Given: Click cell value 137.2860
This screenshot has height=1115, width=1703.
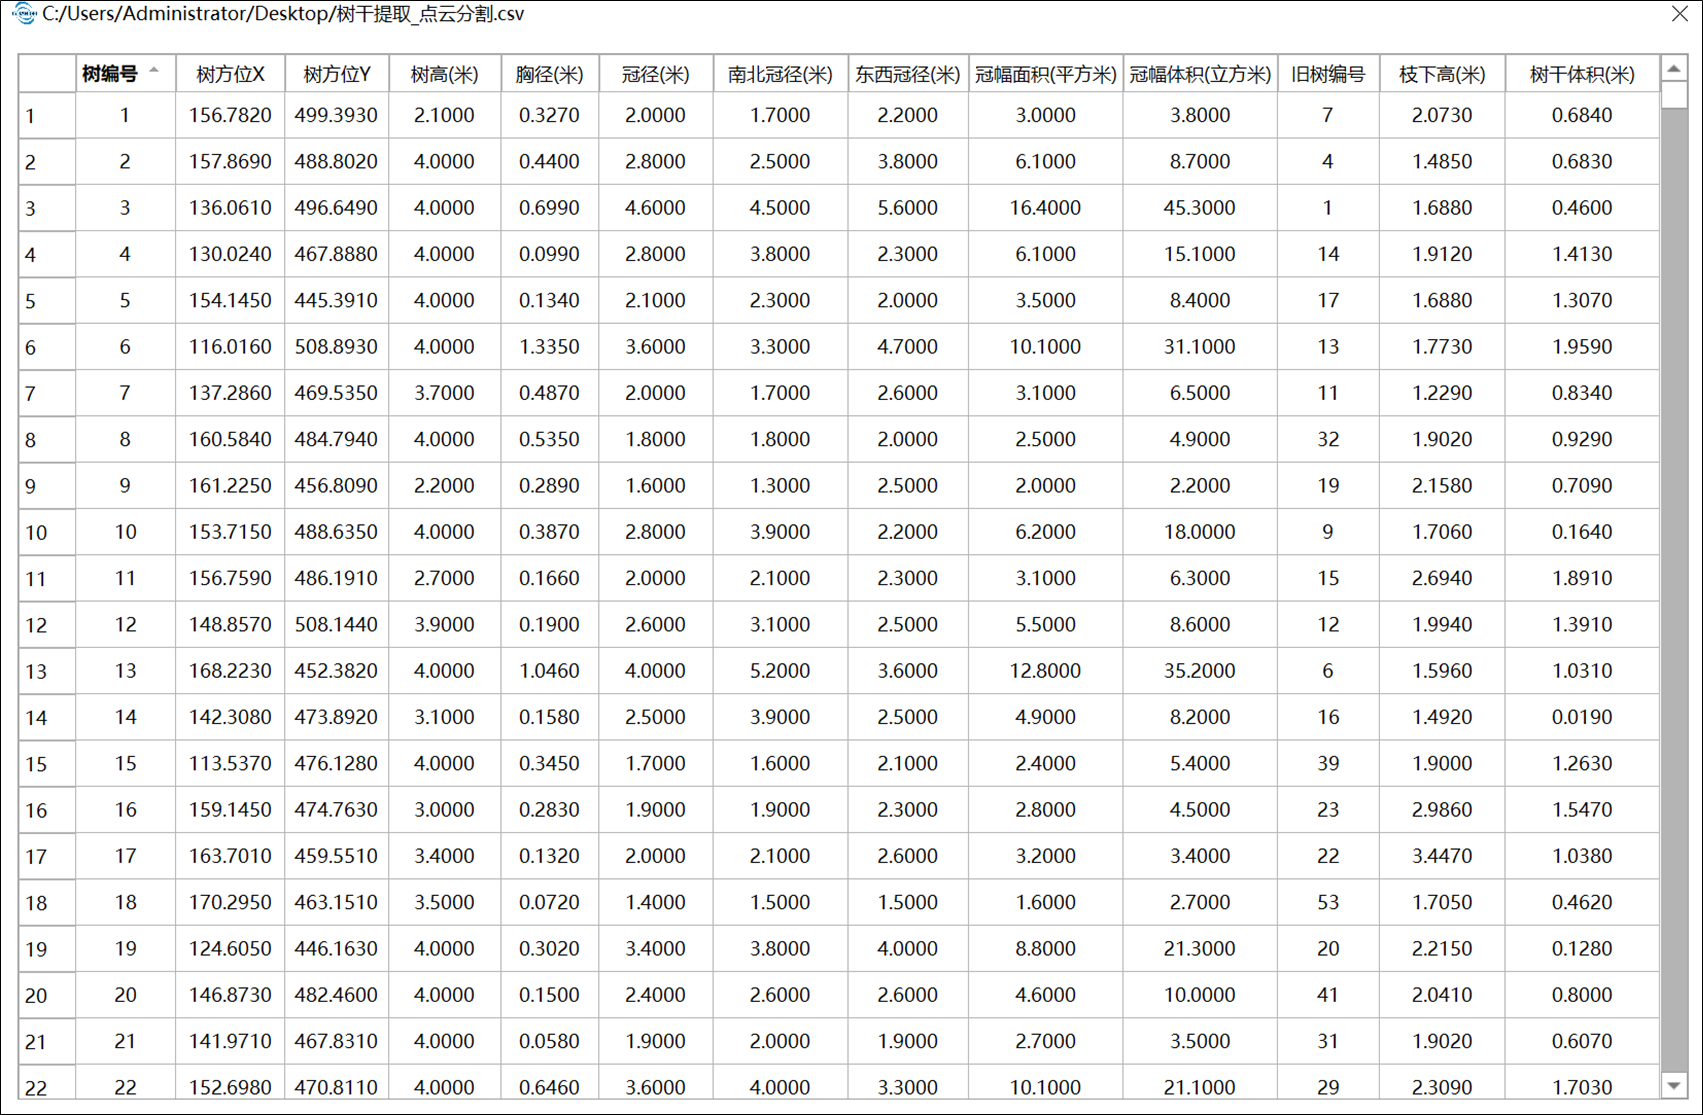Looking at the screenshot, I should pos(230,393).
